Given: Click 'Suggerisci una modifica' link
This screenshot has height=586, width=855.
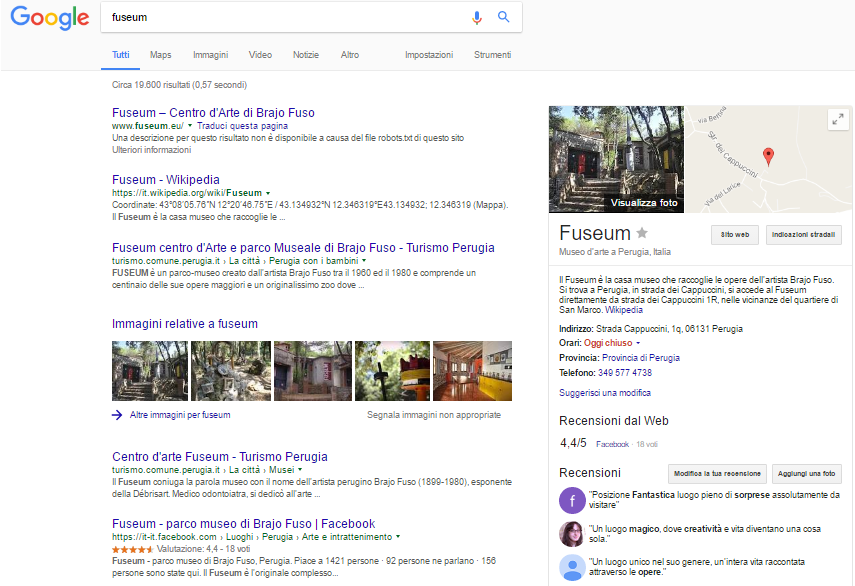Looking at the screenshot, I should (x=605, y=393).
